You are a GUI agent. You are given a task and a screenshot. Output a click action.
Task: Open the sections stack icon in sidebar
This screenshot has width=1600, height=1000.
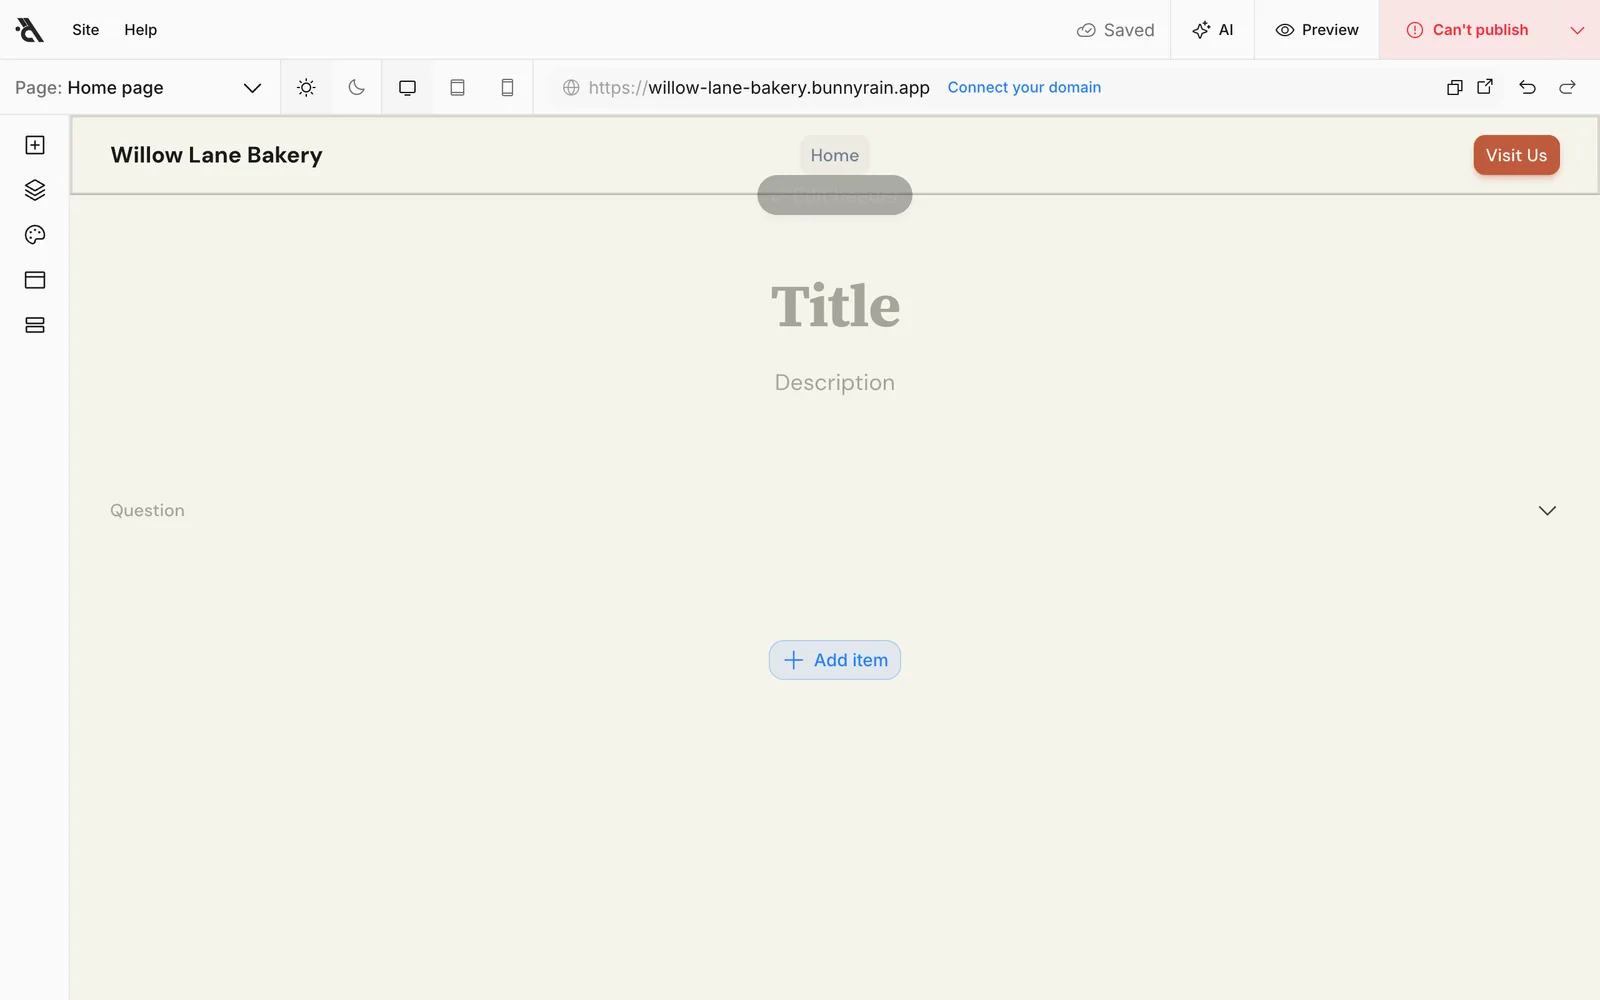(35, 325)
